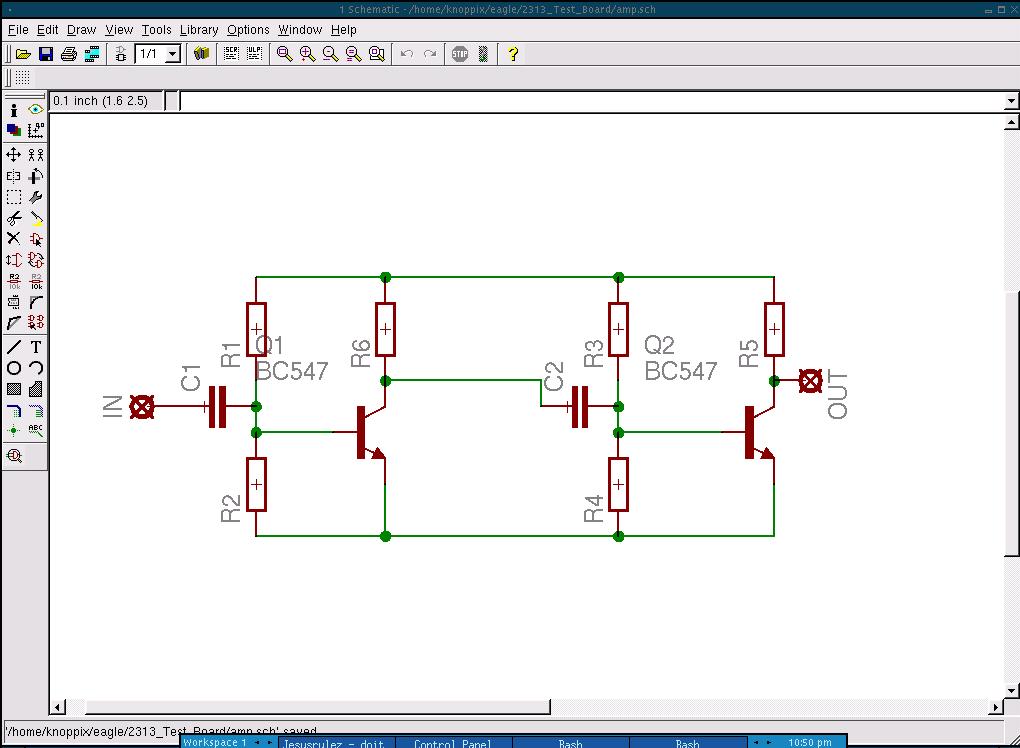Zoom in with the plus magnifier

tap(307, 54)
